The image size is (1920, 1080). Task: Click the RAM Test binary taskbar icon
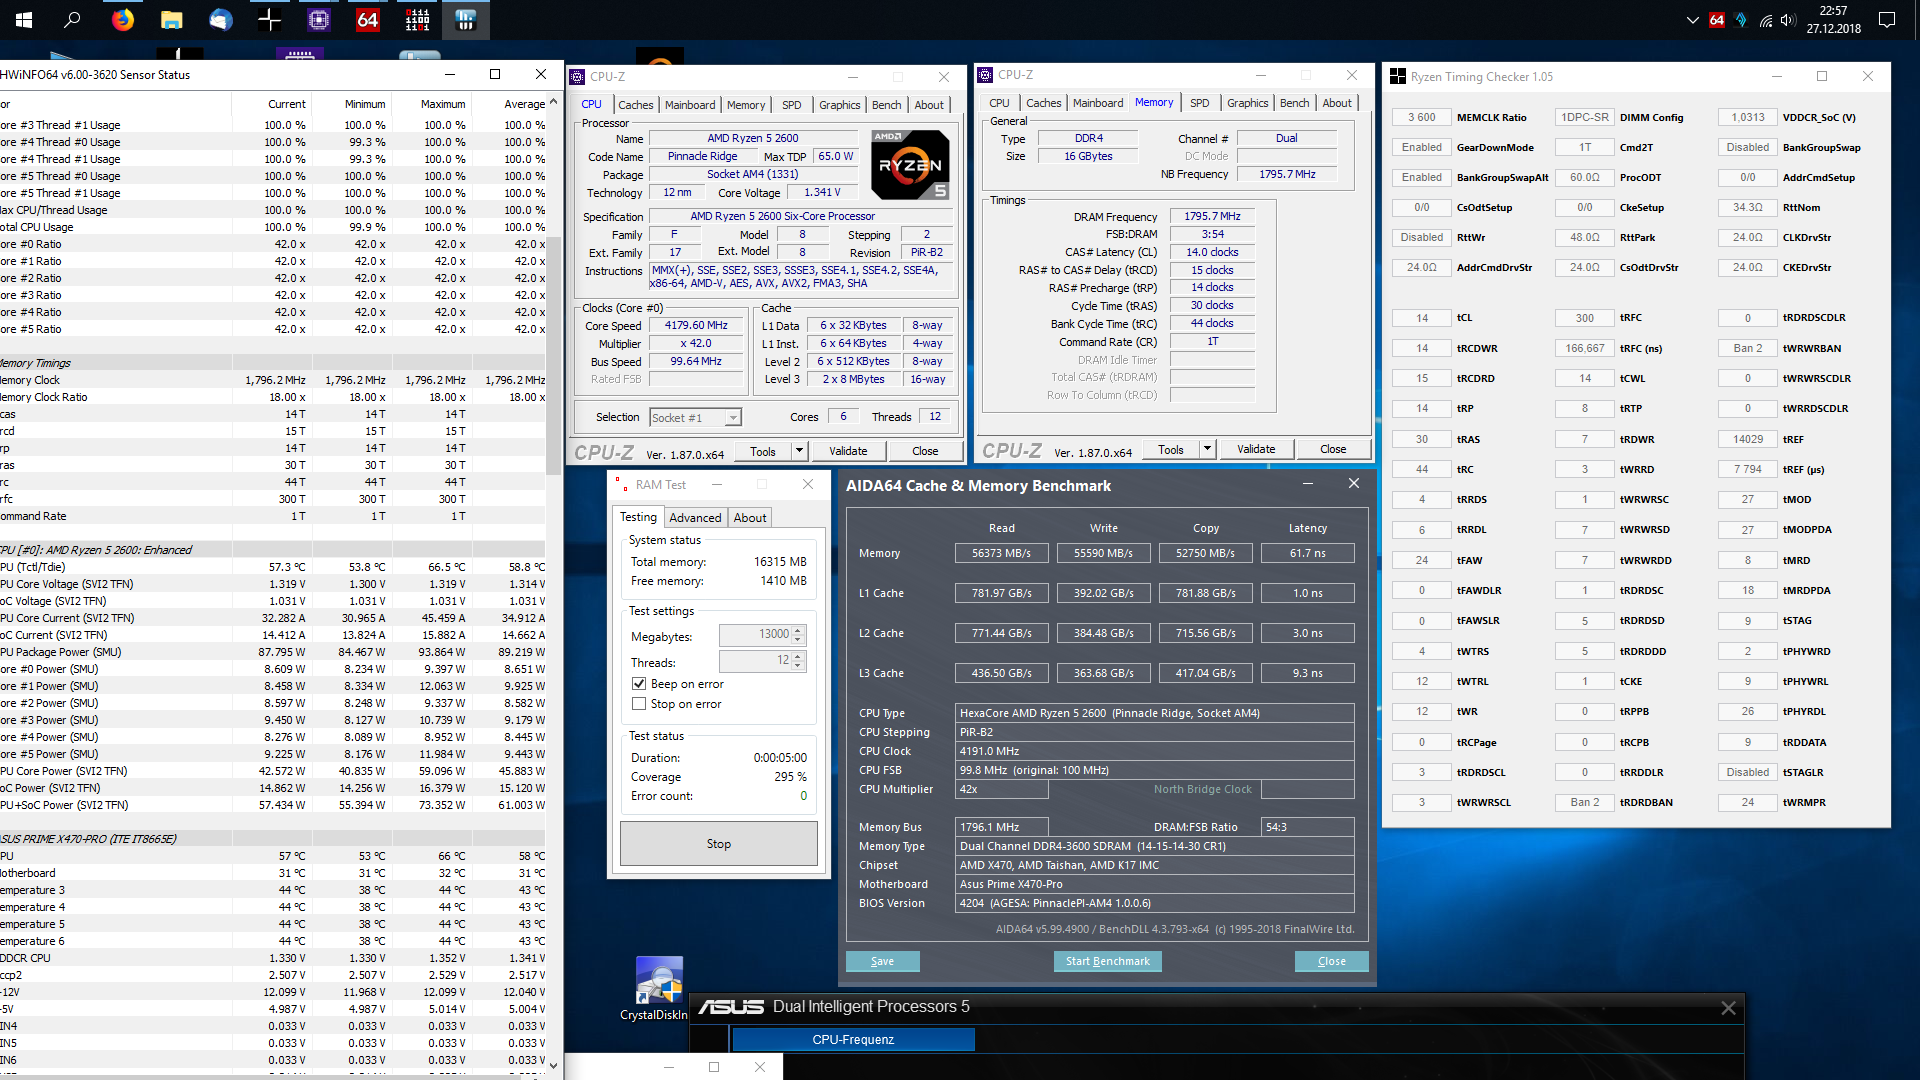pos(417,20)
